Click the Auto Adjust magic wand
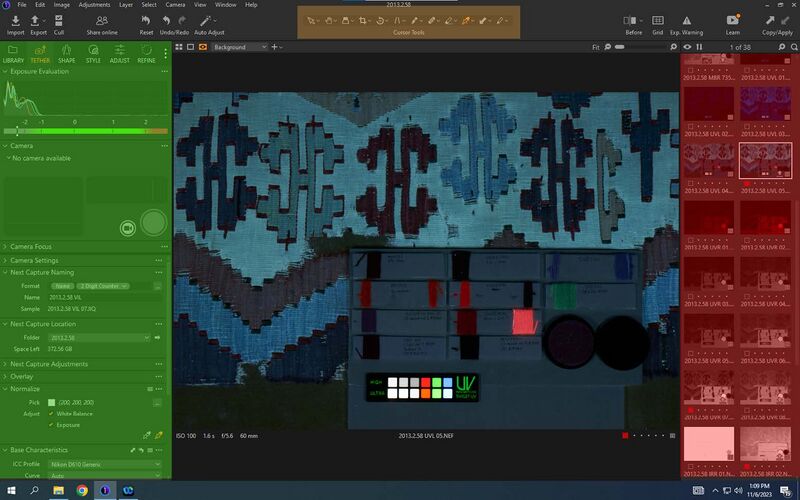Screen dimensions: 800x500 coord(205,20)
